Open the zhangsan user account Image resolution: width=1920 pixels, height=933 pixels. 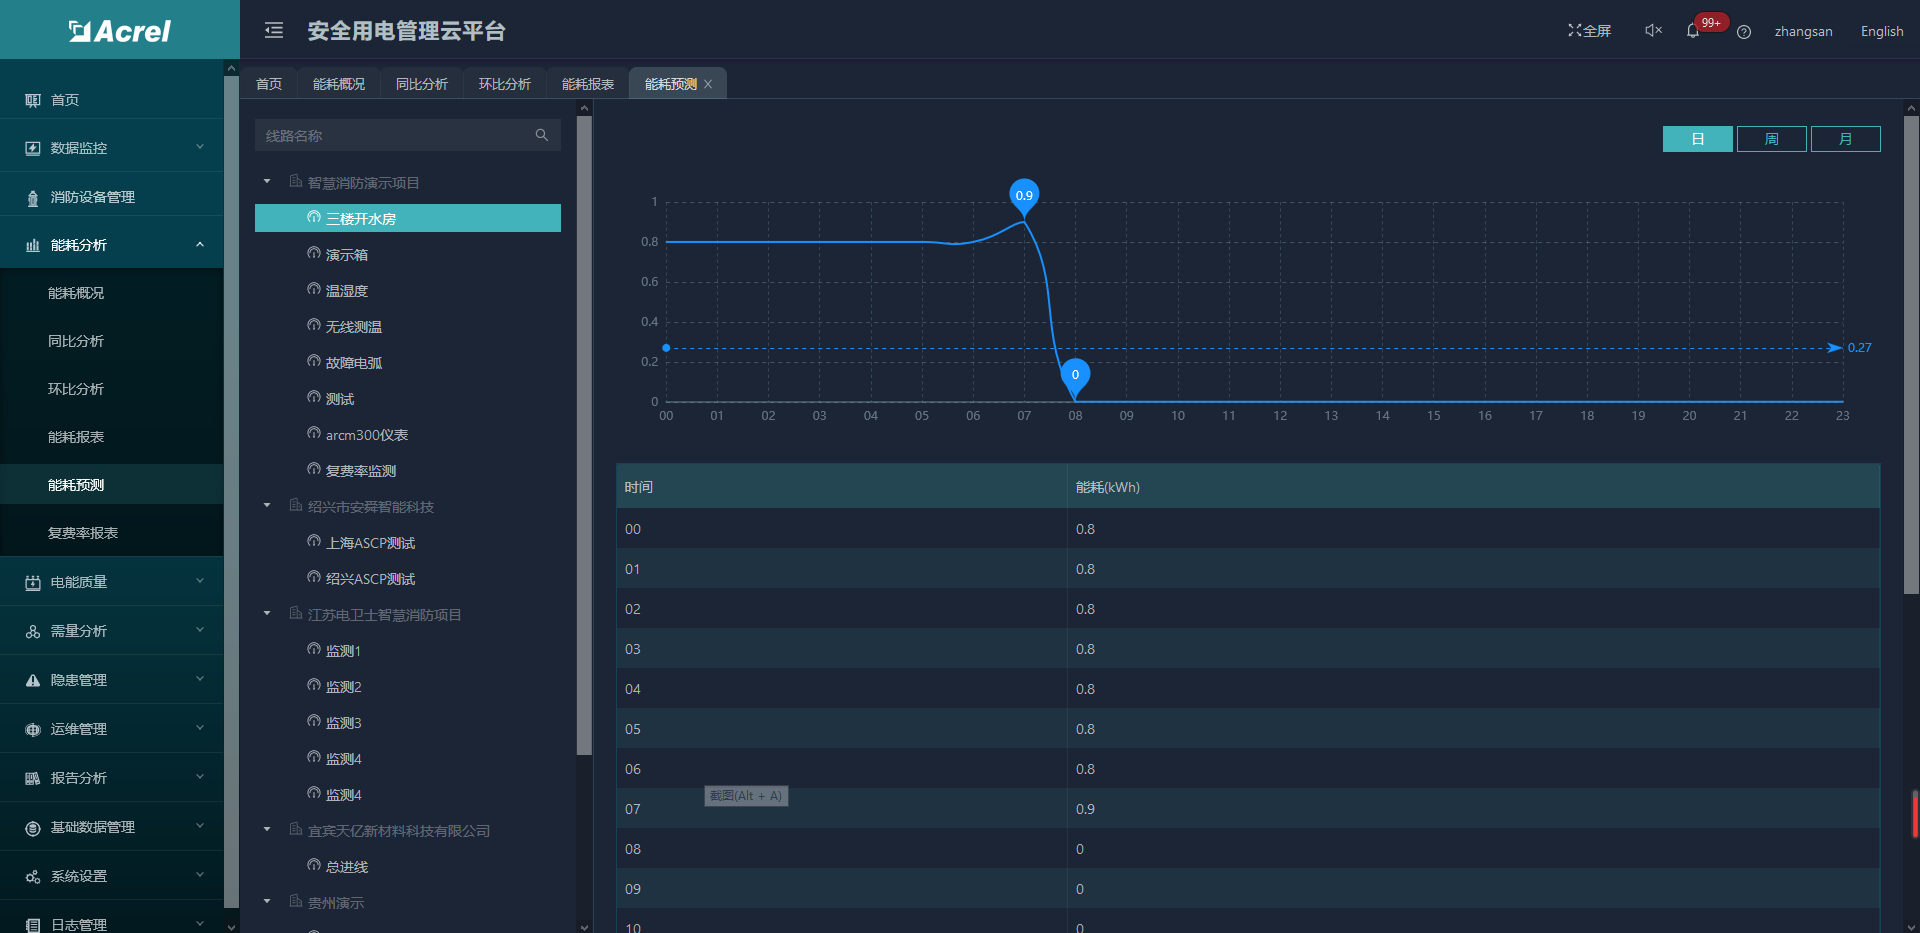coord(1803,31)
